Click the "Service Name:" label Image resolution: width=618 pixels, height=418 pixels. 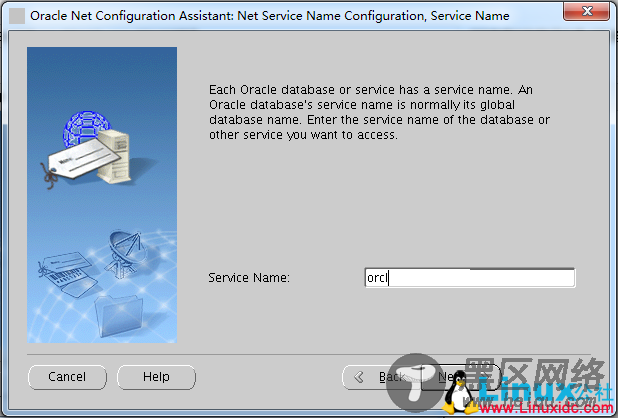coord(249,278)
